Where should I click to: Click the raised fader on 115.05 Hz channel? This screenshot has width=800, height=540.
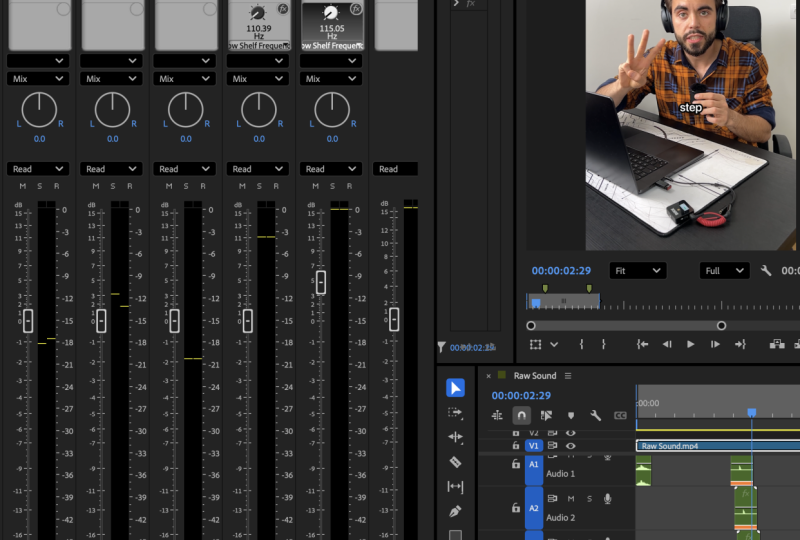[320, 282]
